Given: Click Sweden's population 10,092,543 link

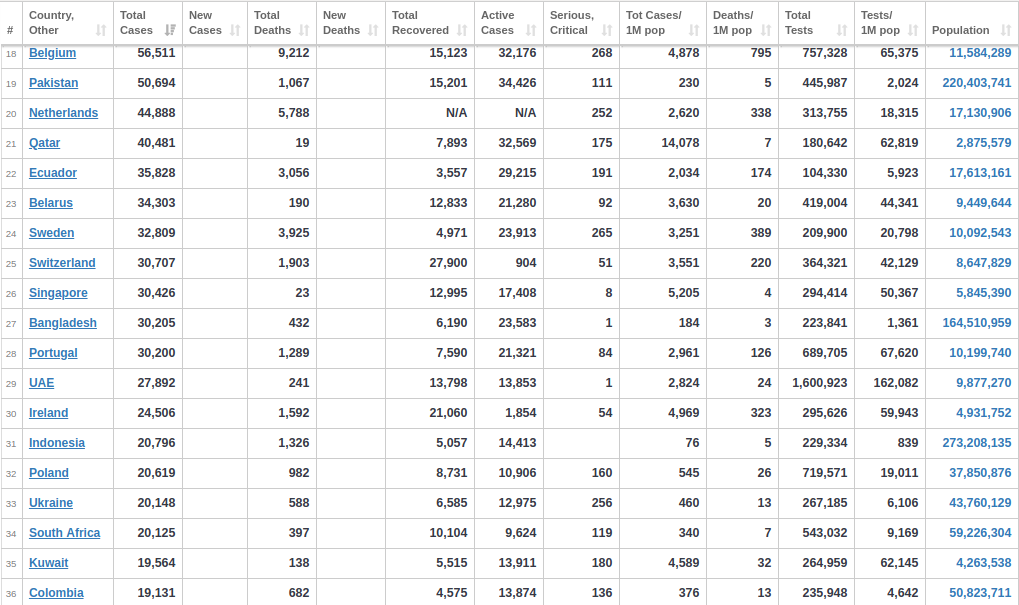Looking at the screenshot, I should pyautogui.click(x=980, y=233).
